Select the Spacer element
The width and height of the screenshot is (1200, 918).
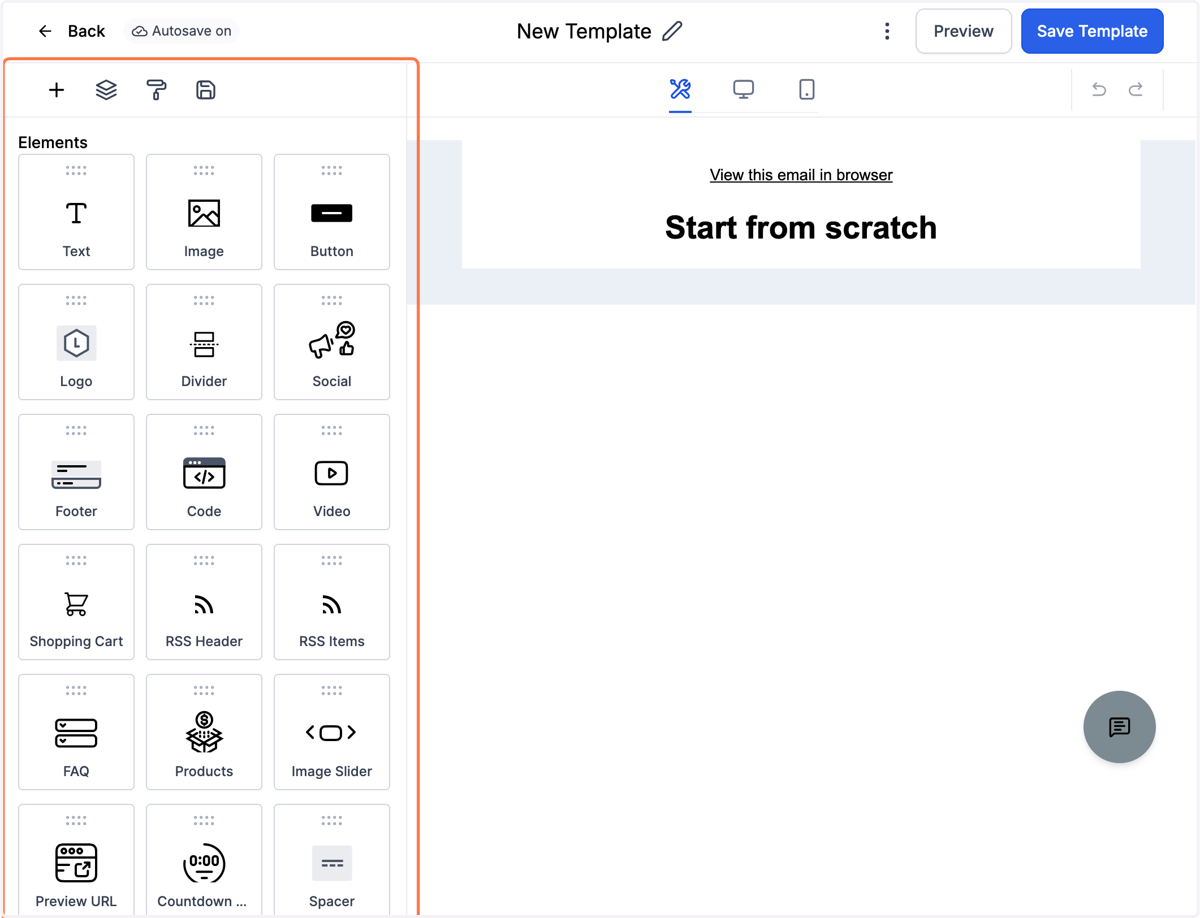tap(332, 860)
